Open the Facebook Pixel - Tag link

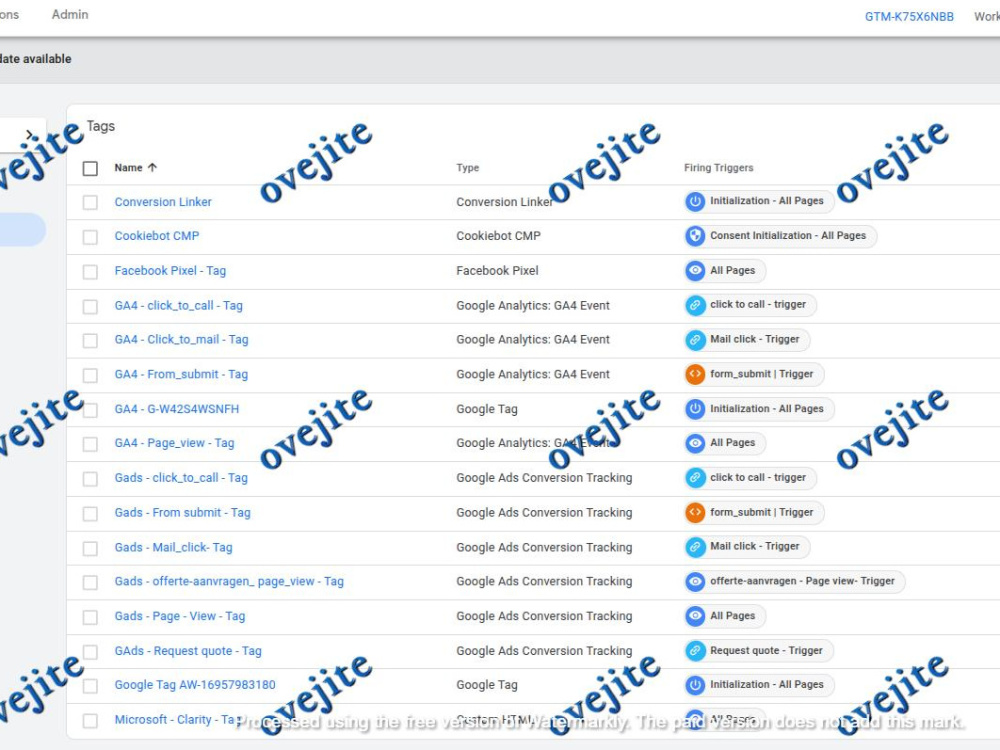170,270
